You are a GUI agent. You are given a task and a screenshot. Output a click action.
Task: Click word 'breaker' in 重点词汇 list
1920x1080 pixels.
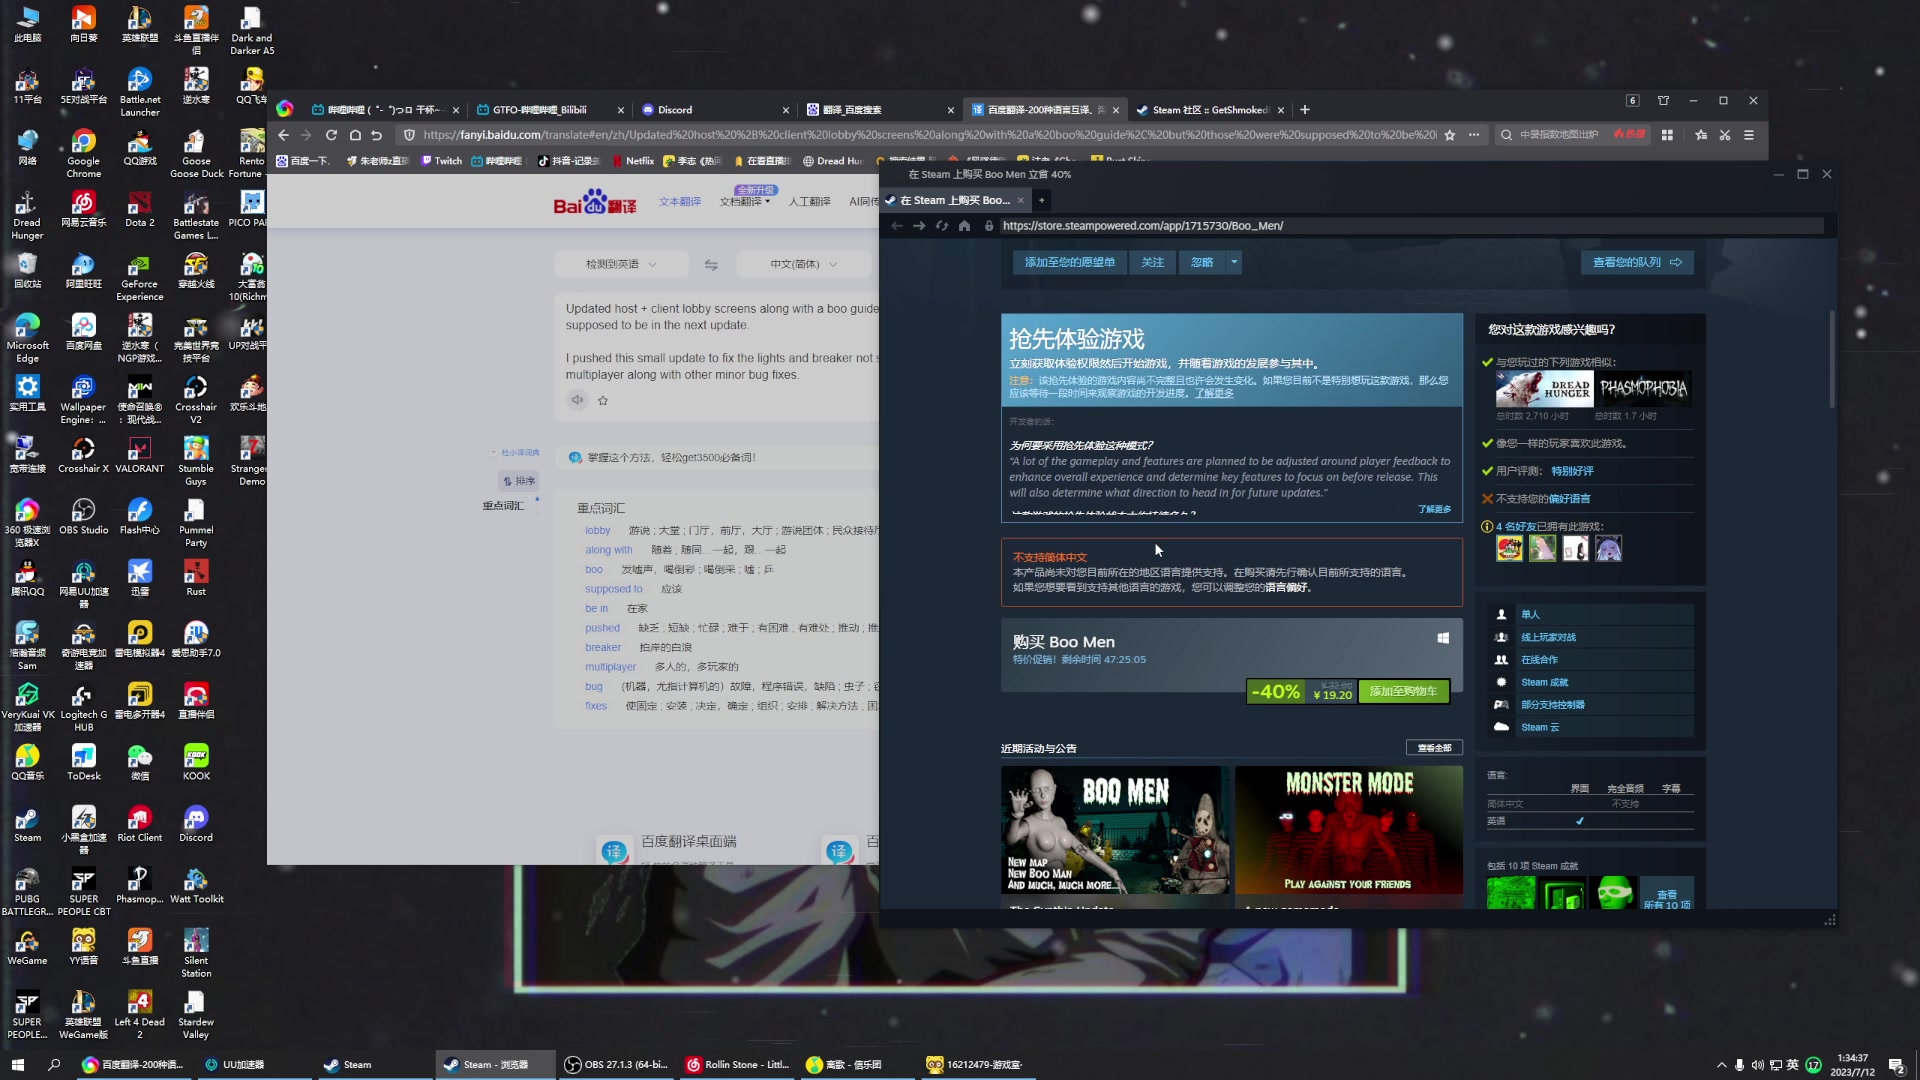coord(603,648)
